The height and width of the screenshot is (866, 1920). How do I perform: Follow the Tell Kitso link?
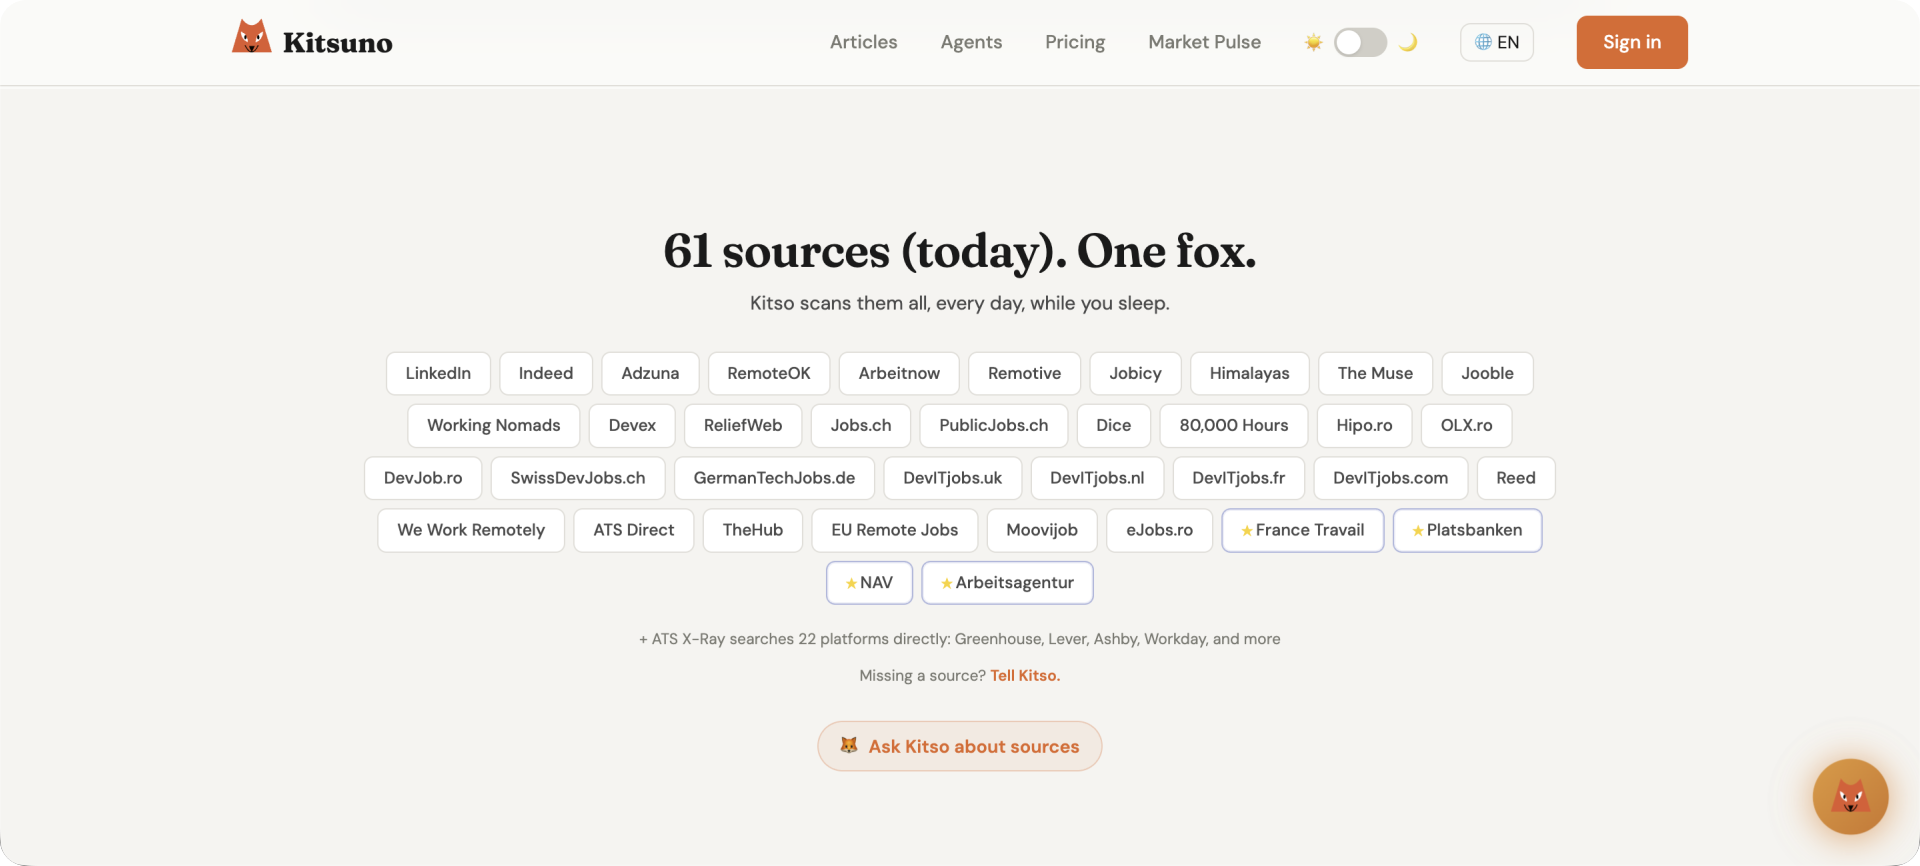(x=1025, y=676)
